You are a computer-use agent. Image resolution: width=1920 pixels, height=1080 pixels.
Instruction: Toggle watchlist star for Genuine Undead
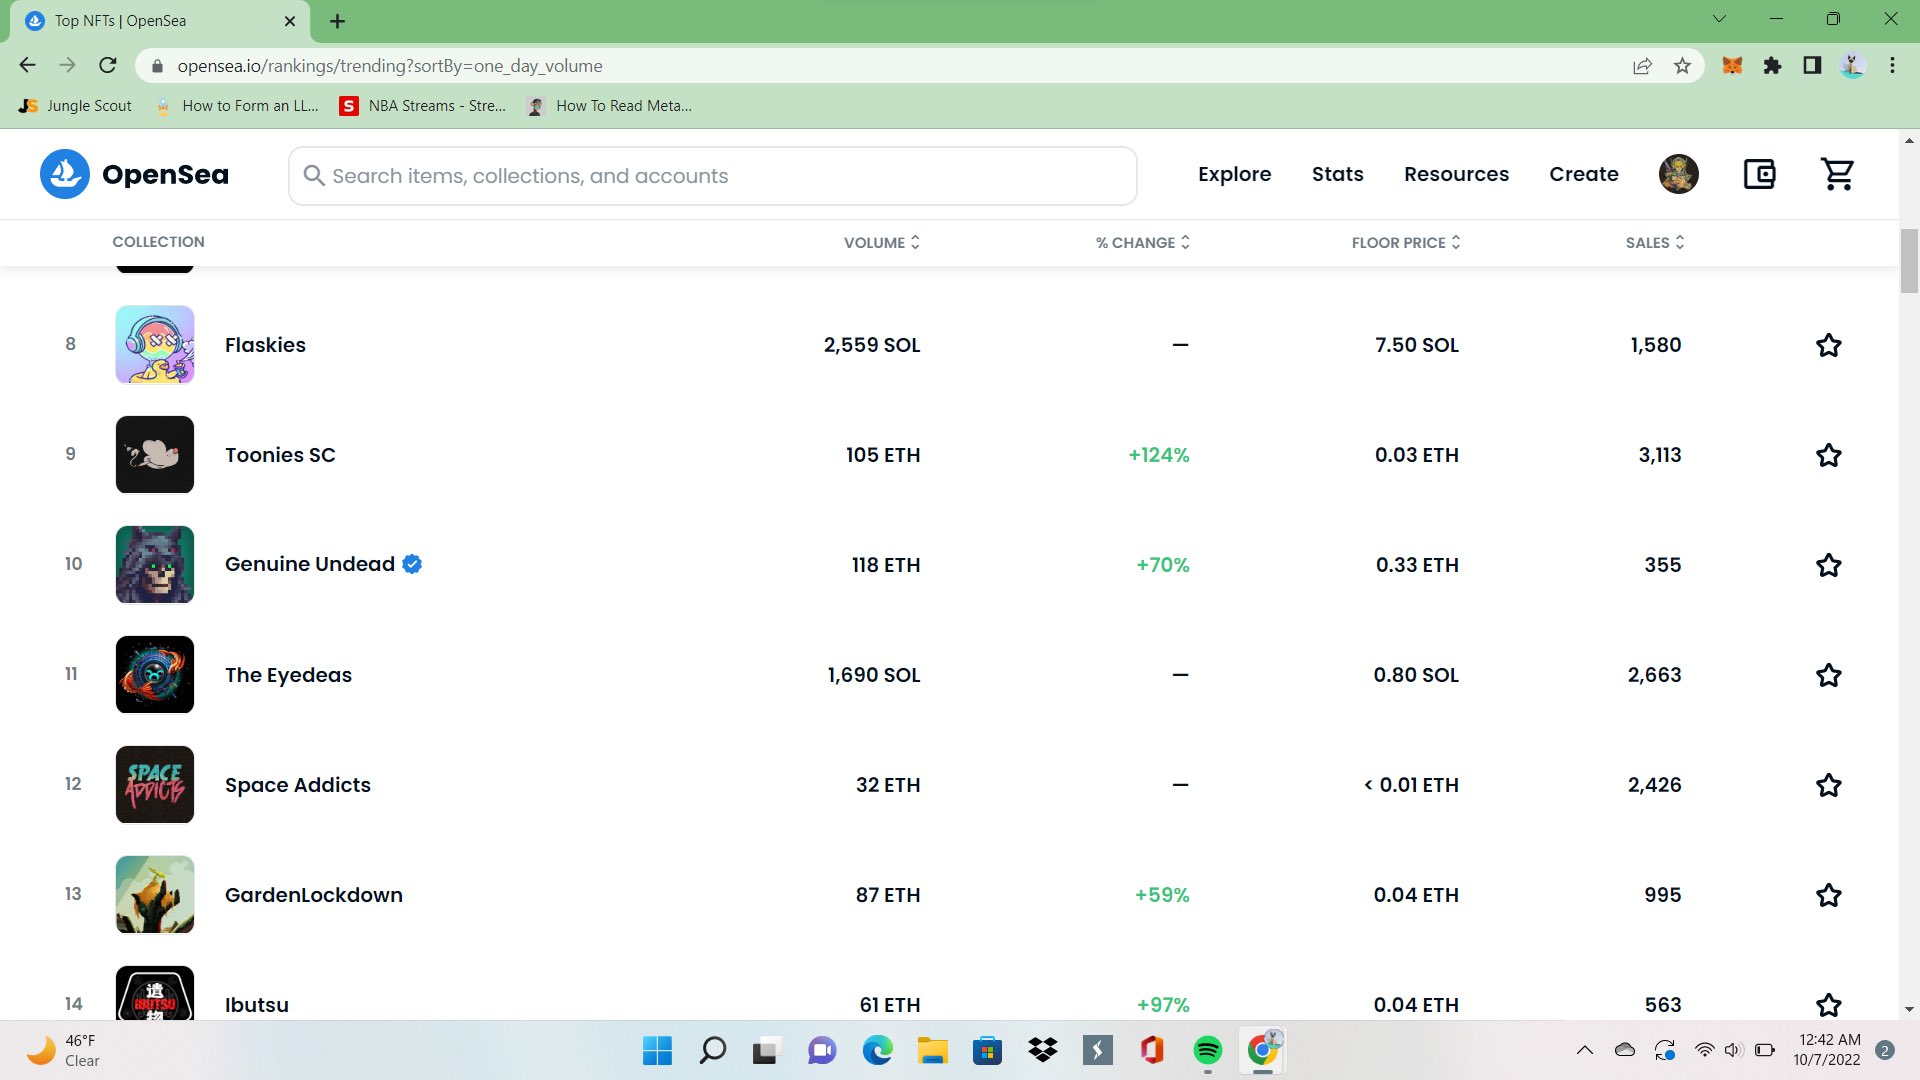[1828, 565]
